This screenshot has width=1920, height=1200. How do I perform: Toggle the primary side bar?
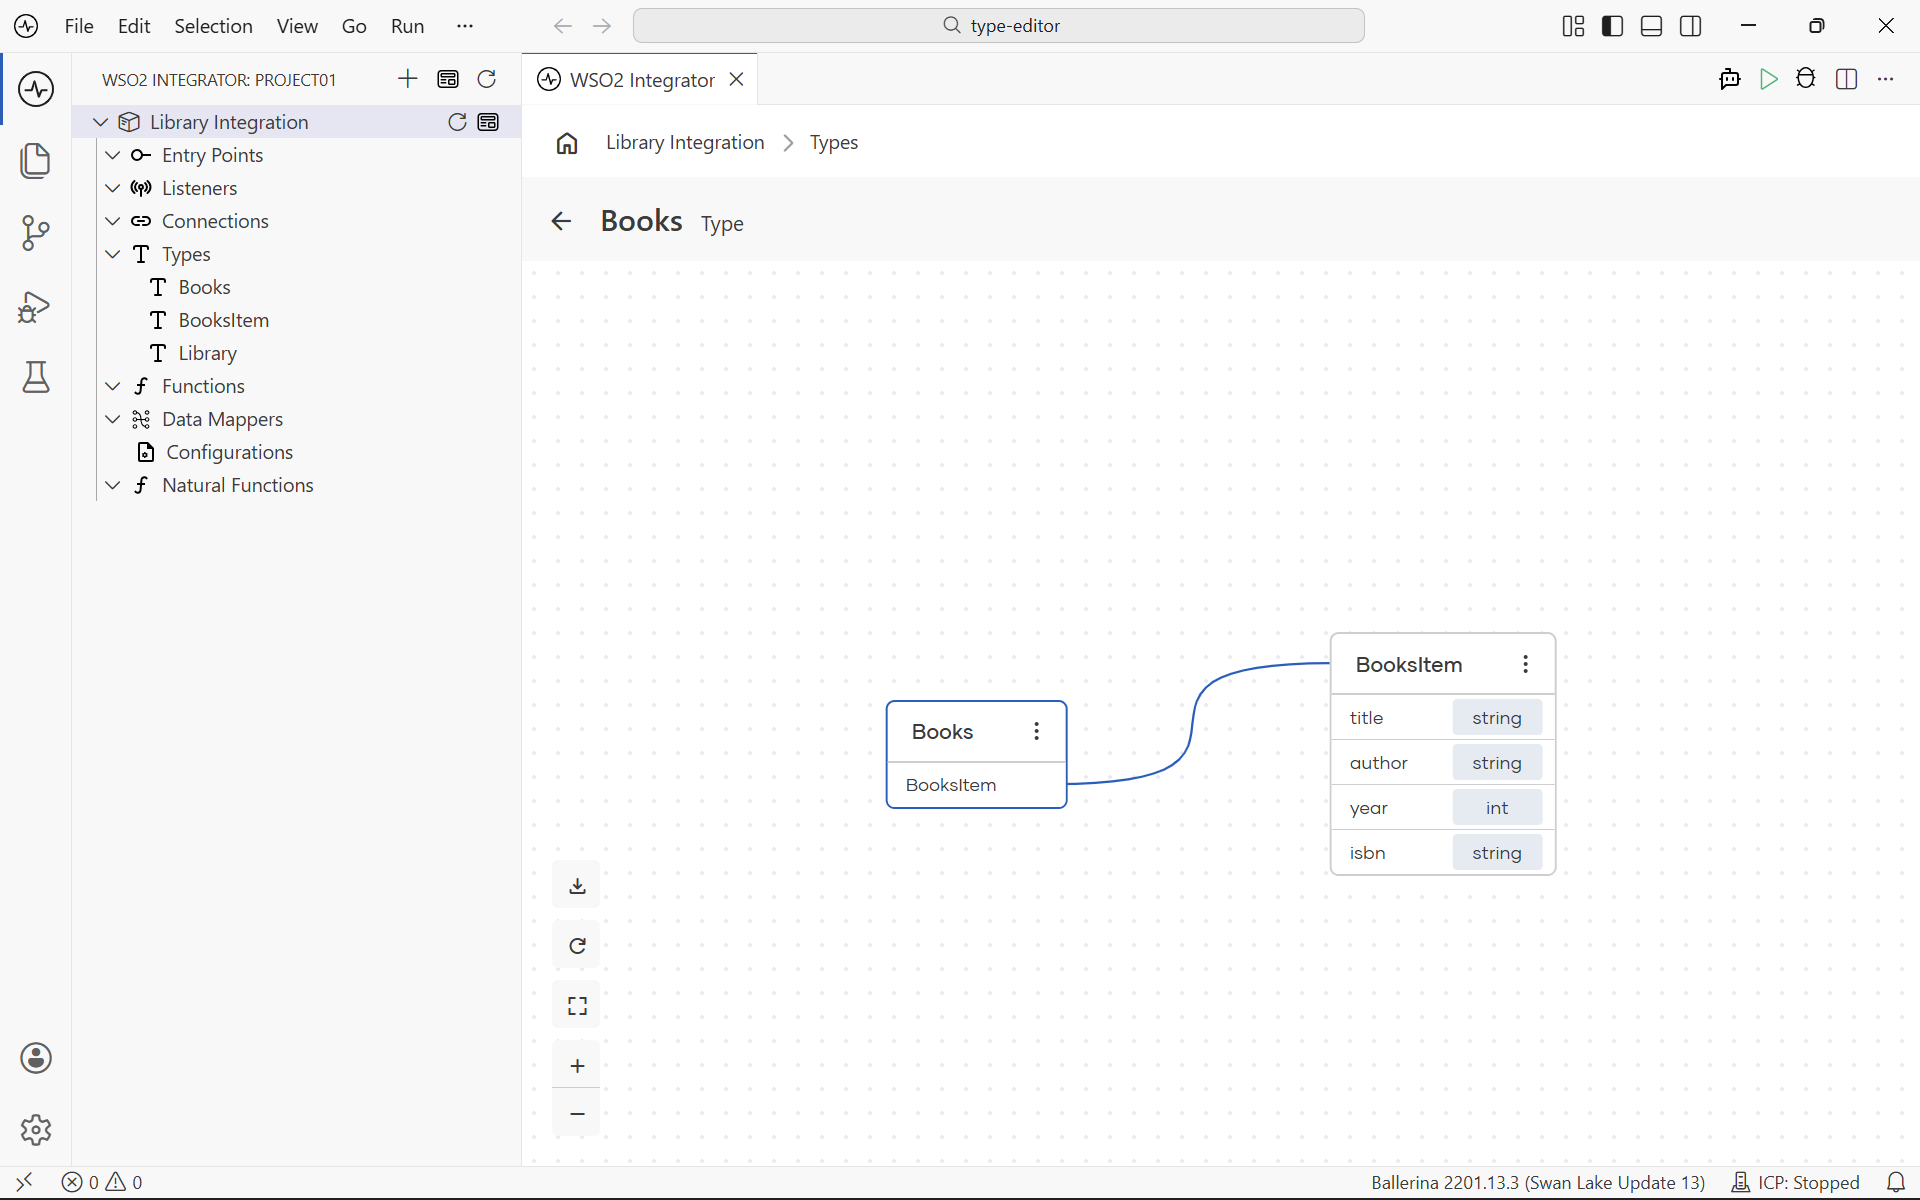click(1612, 26)
